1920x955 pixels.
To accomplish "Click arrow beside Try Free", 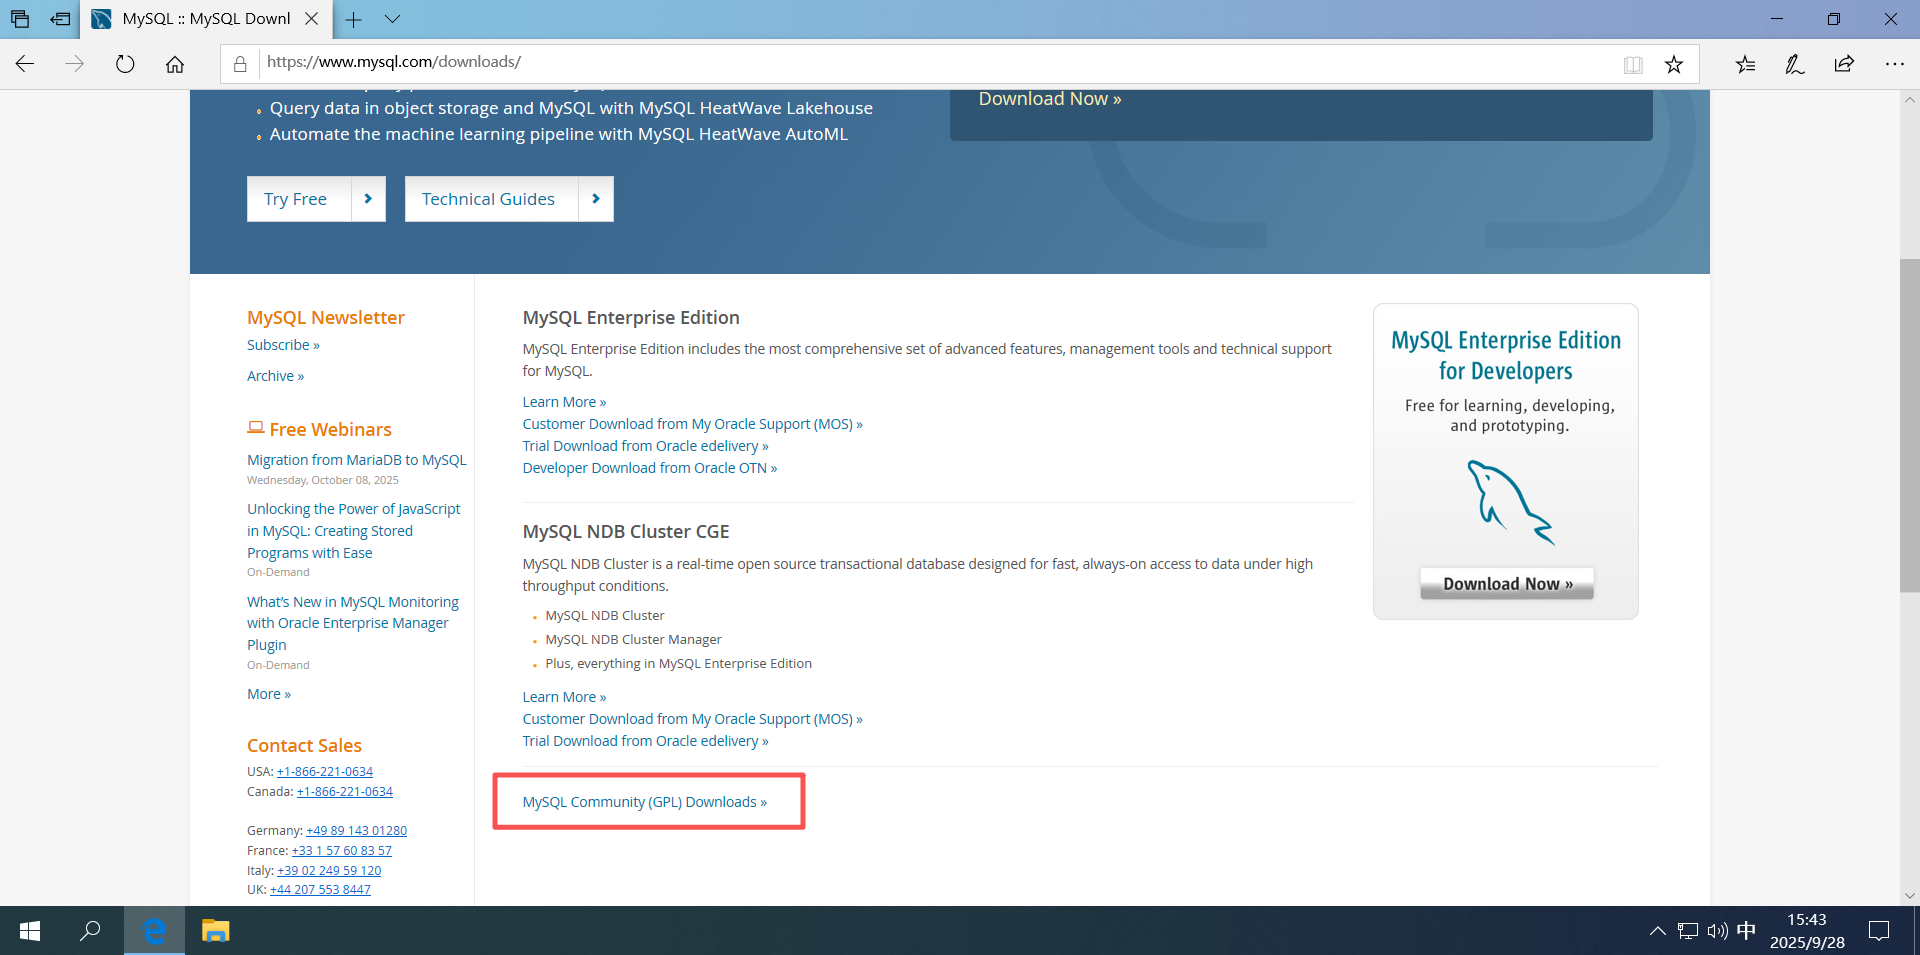I will (x=368, y=199).
